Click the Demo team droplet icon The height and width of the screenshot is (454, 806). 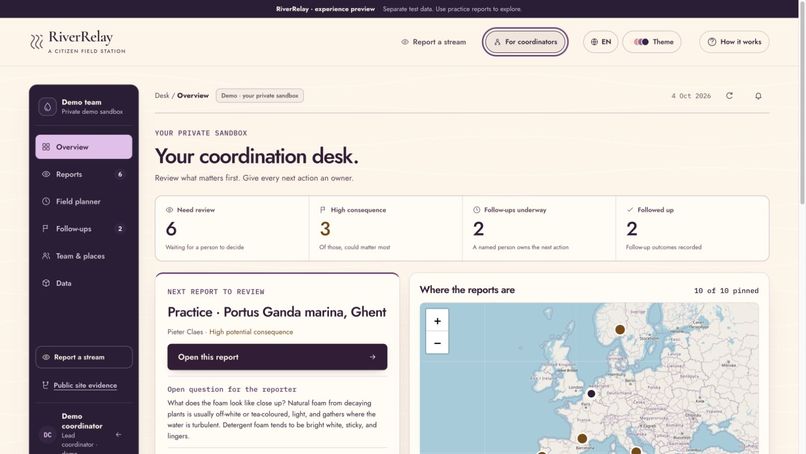pyautogui.click(x=47, y=106)
